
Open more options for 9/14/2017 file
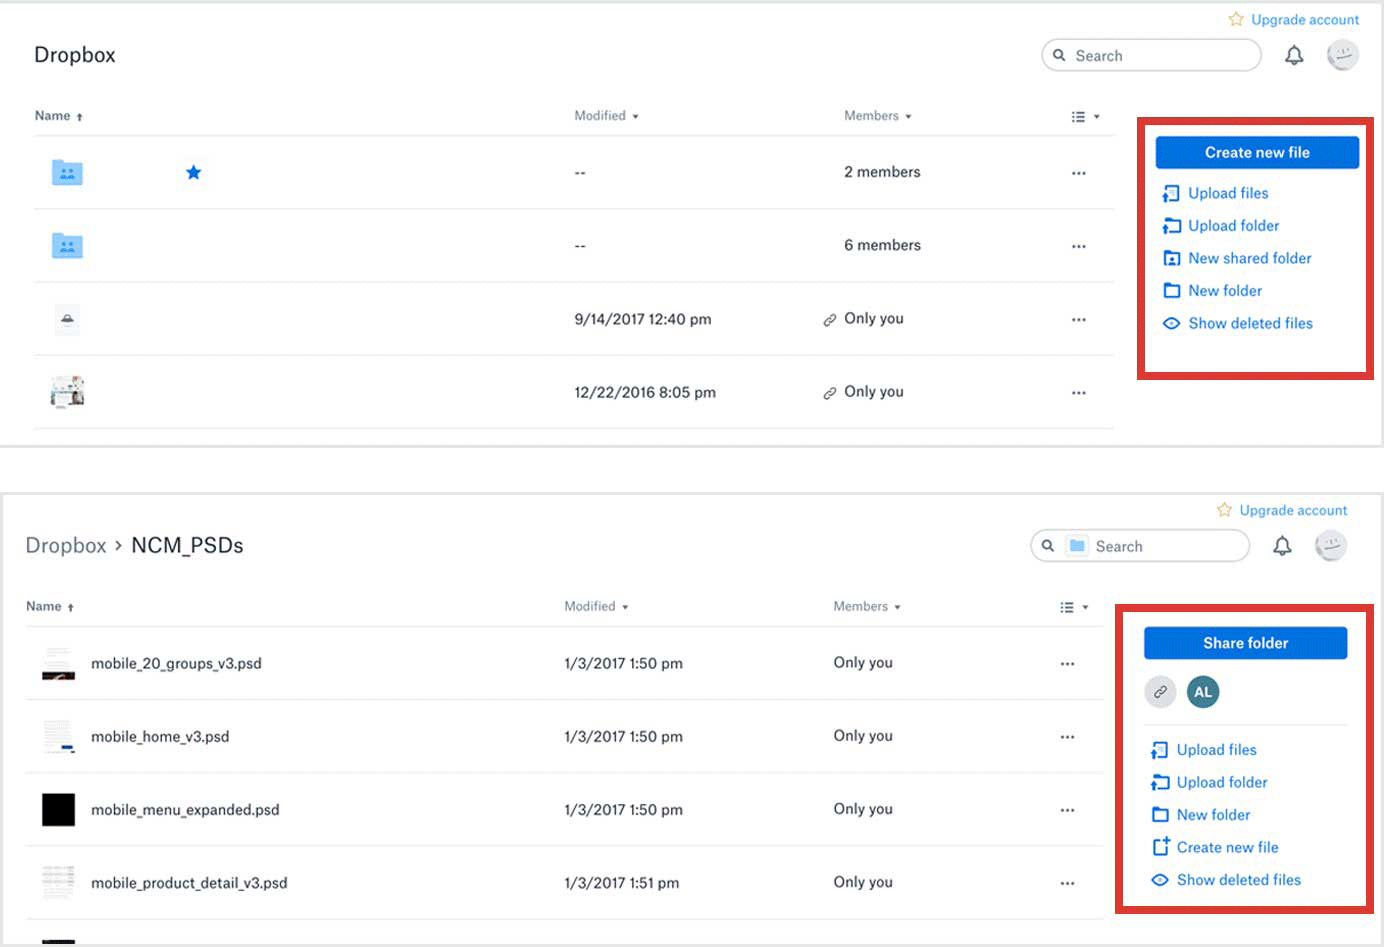(x=1078, y=319)
